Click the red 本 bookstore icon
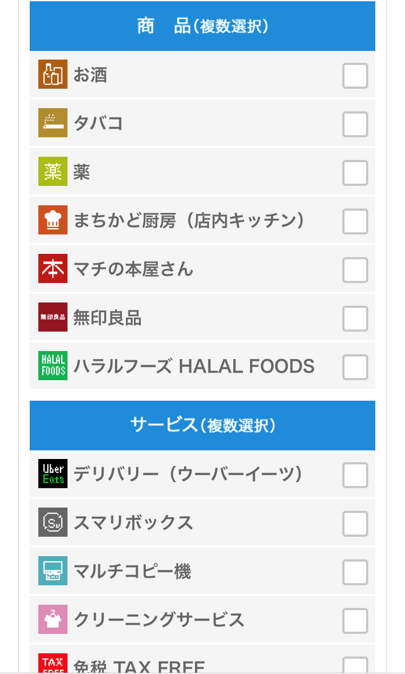 point(53,269)
